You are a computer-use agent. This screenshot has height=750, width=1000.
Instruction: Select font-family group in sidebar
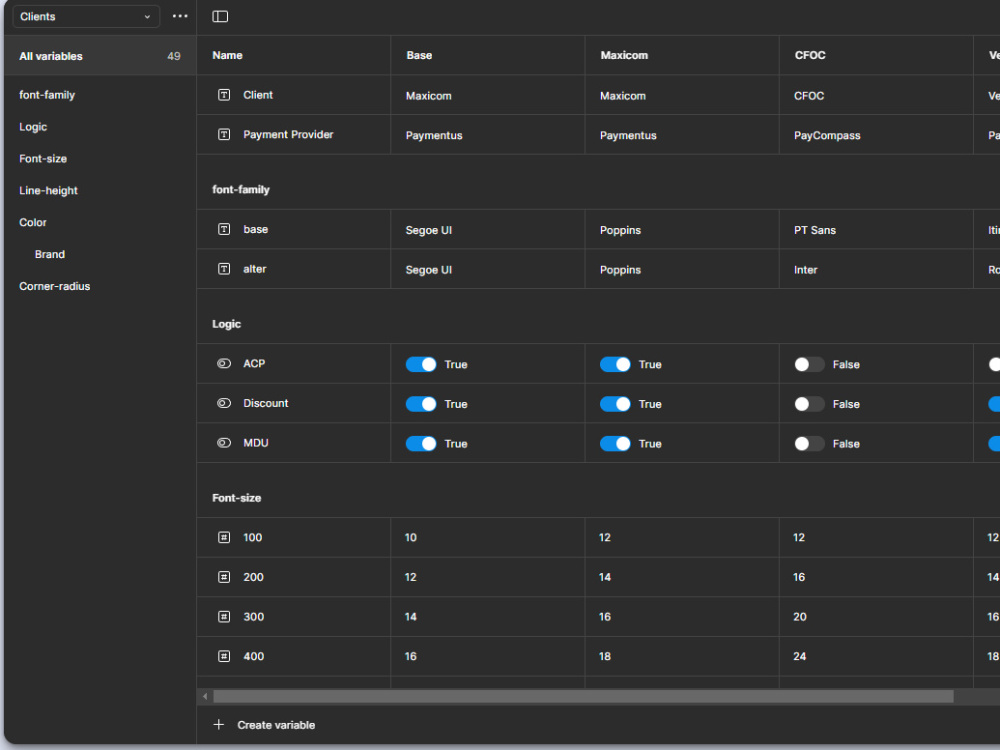tap(47, 95)
